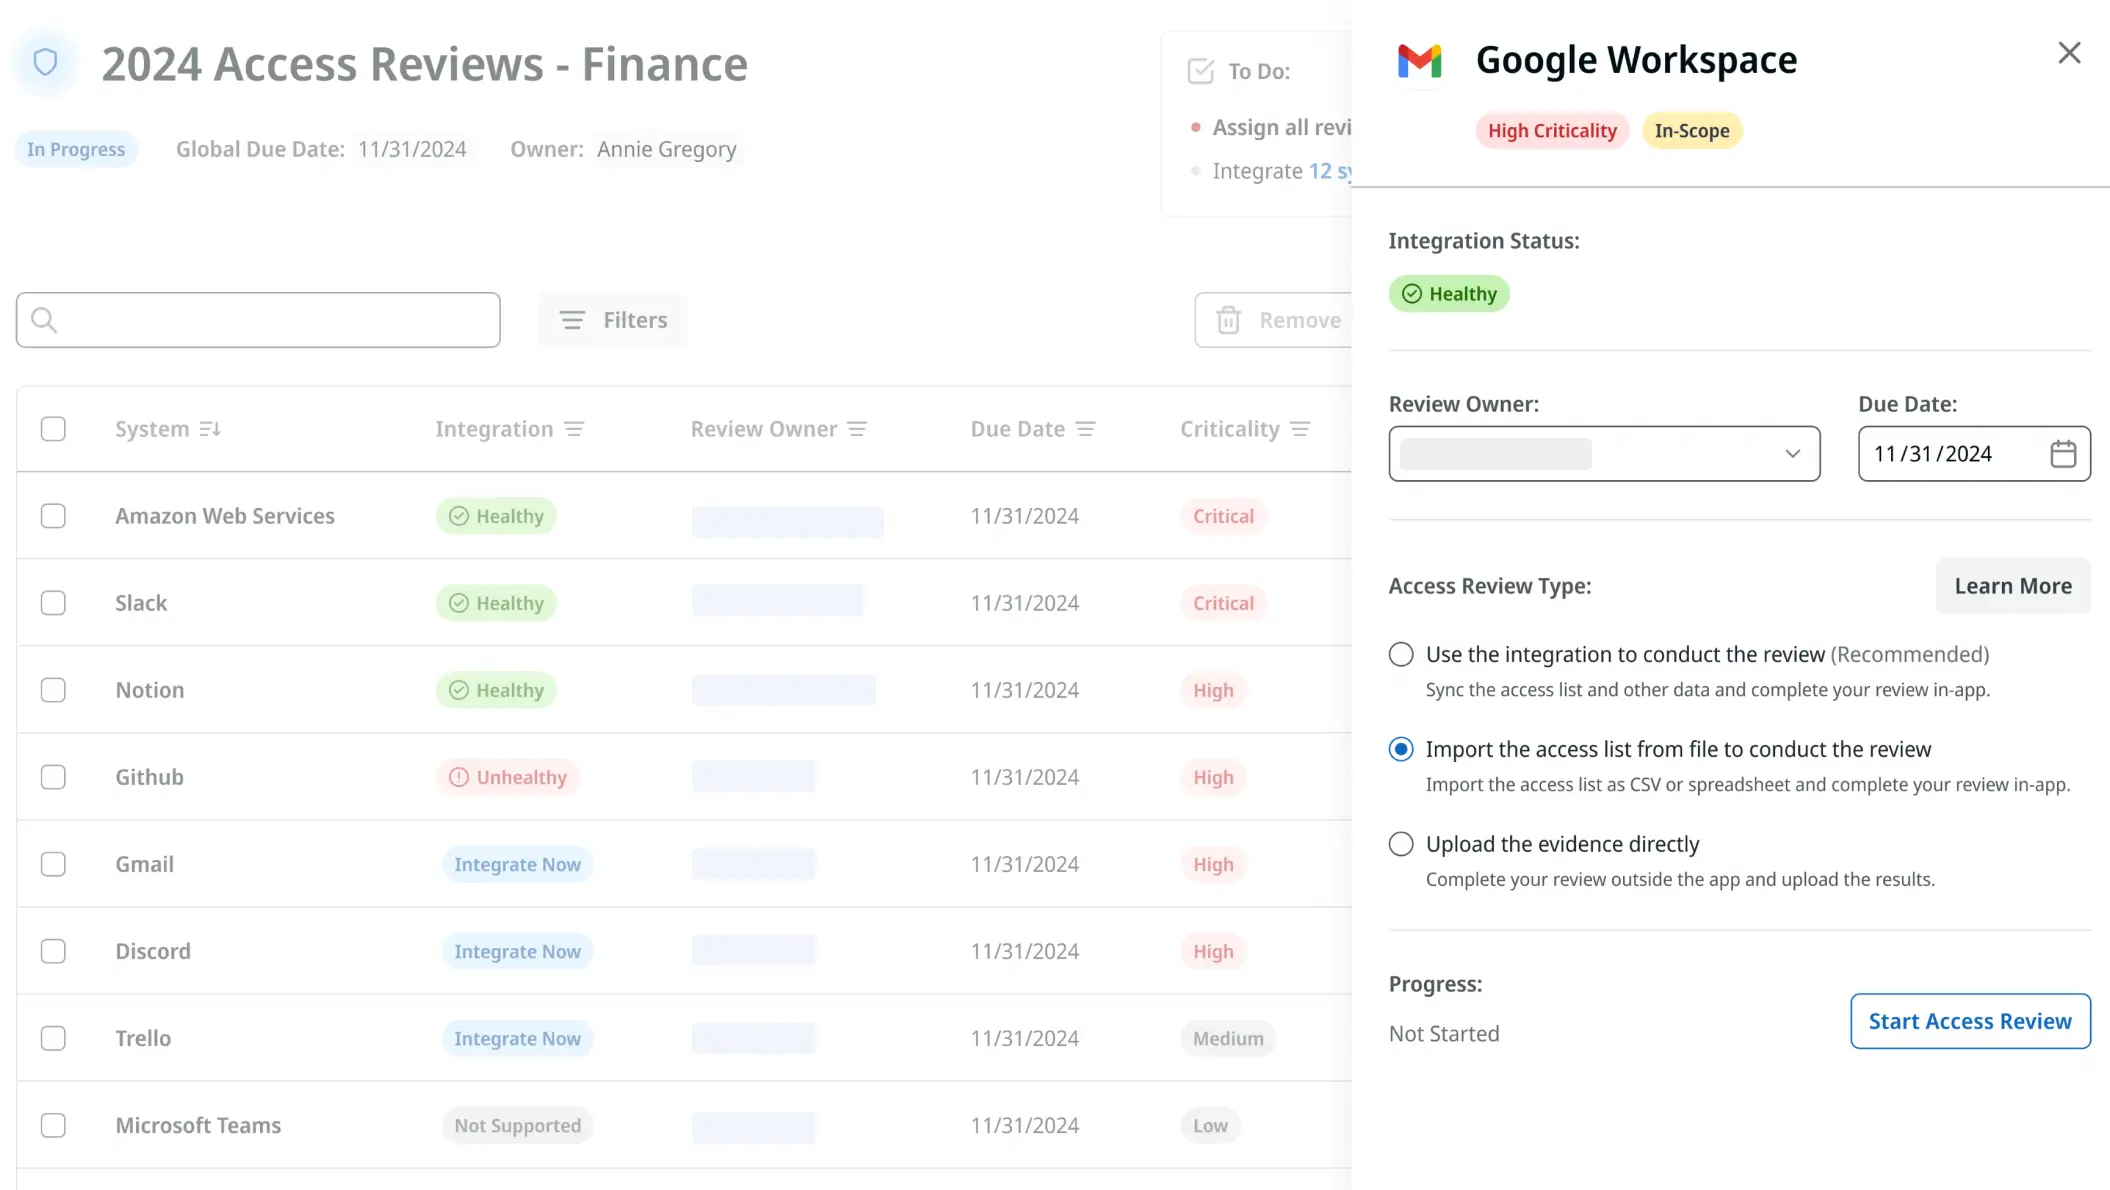Click the System column sort icon
The width and height of the screenshot is (2110, 1190).
[209, 429]
